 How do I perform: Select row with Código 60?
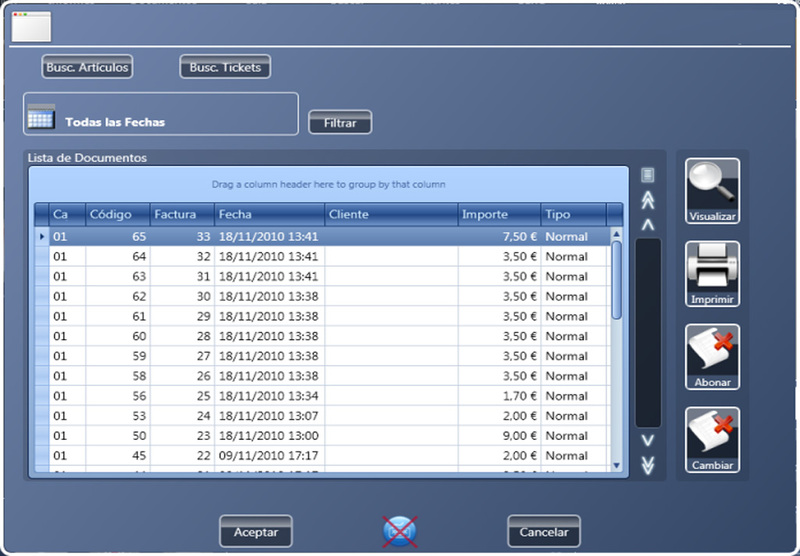click(322, 336)
